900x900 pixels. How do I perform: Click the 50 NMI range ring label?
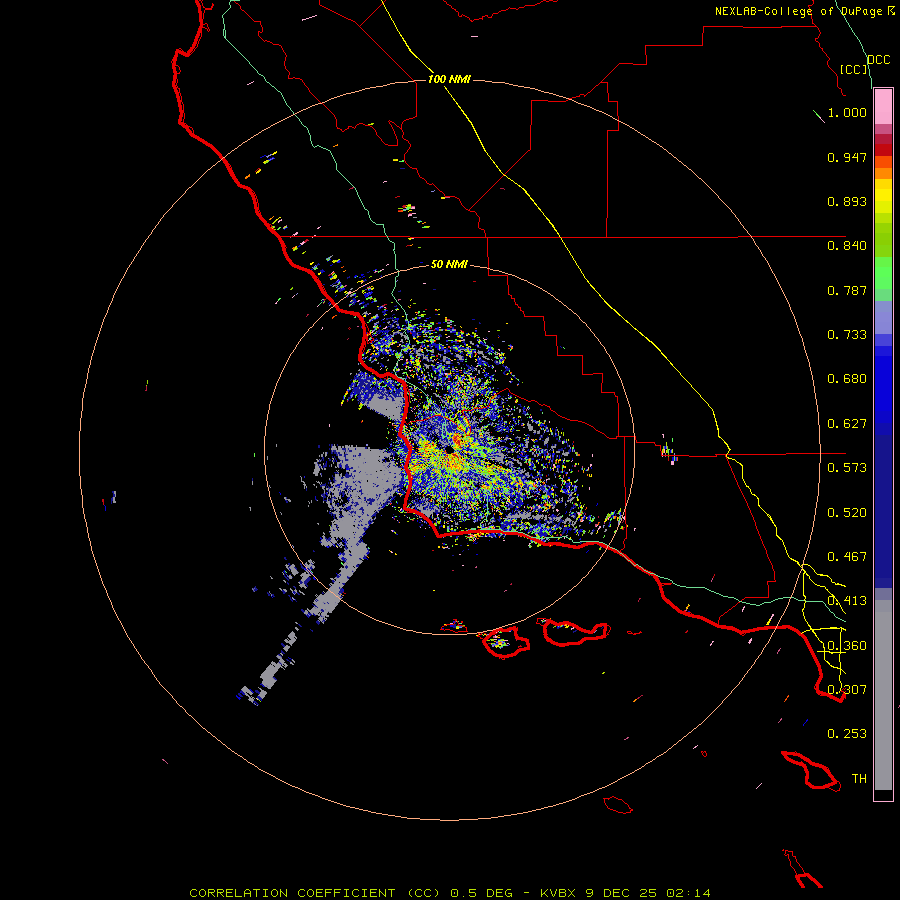[x=449, y=264]
